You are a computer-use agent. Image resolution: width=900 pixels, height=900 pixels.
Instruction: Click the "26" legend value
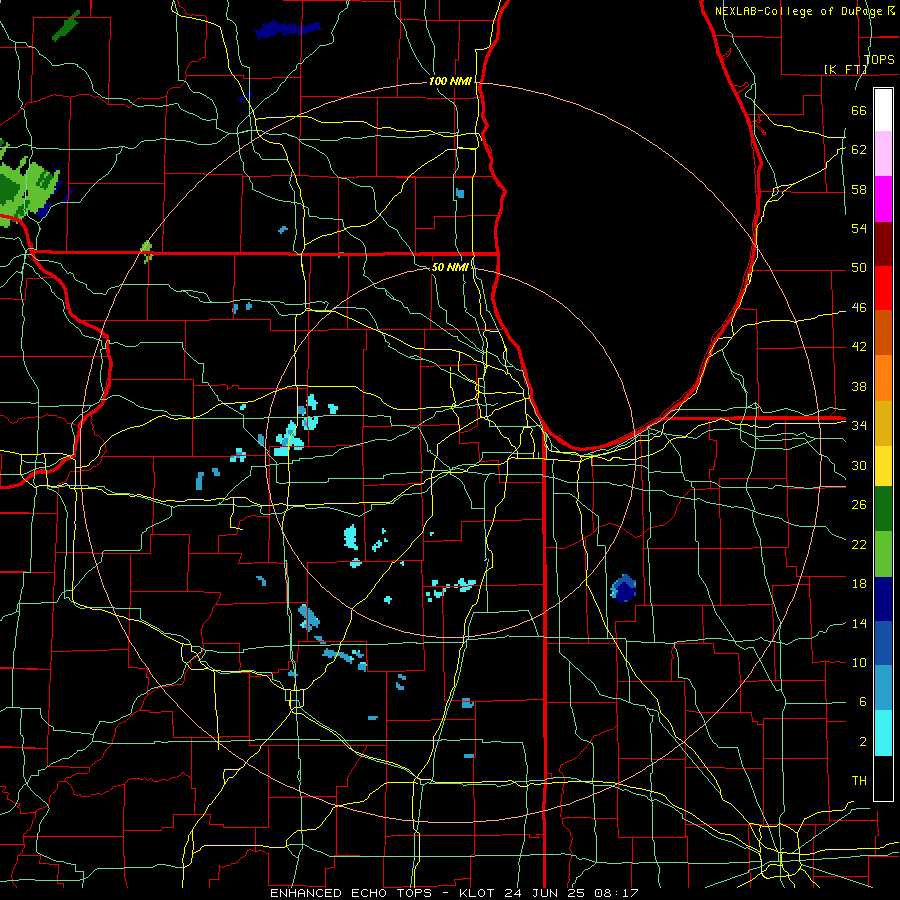(x=859, y=505)
